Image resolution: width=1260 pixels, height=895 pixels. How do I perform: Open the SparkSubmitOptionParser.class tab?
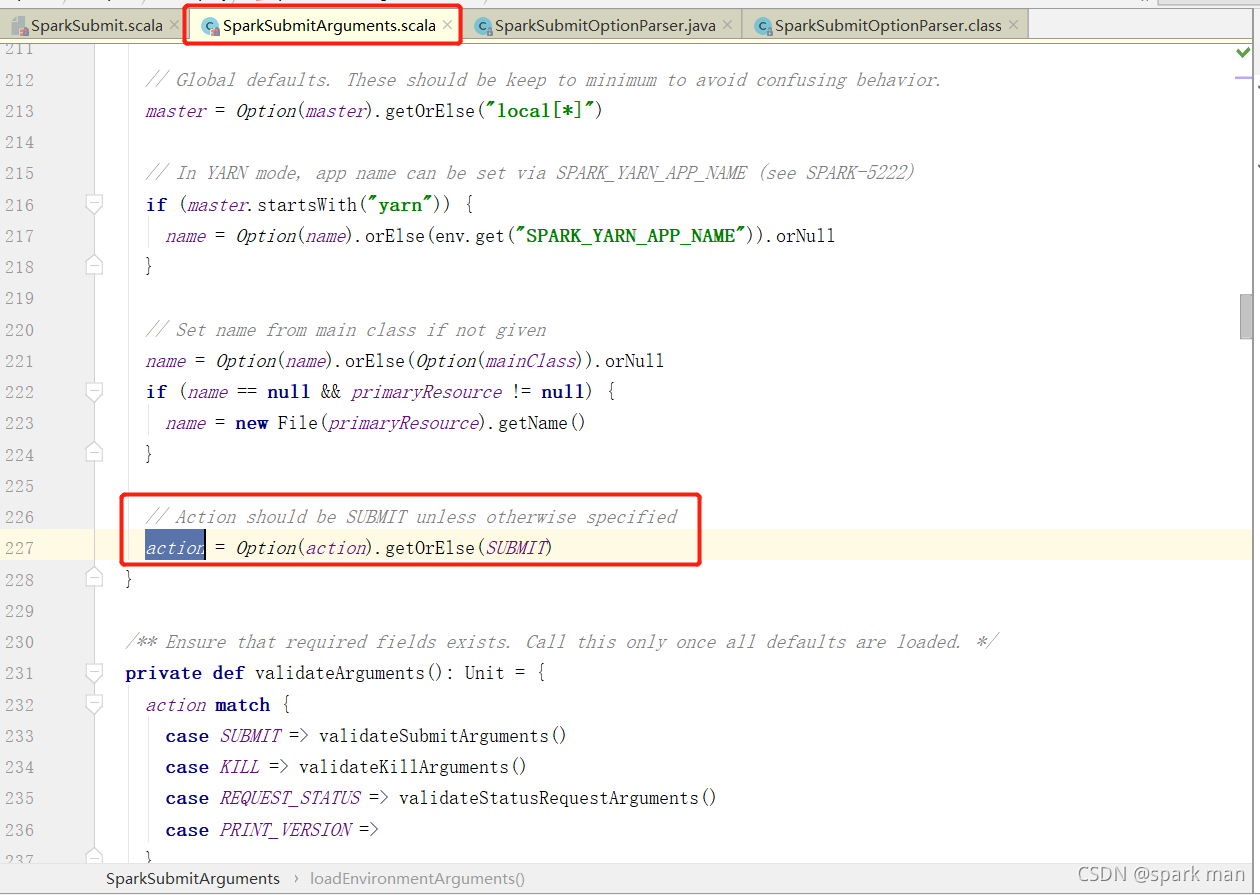pyautogui.click(x=888, y=26)
